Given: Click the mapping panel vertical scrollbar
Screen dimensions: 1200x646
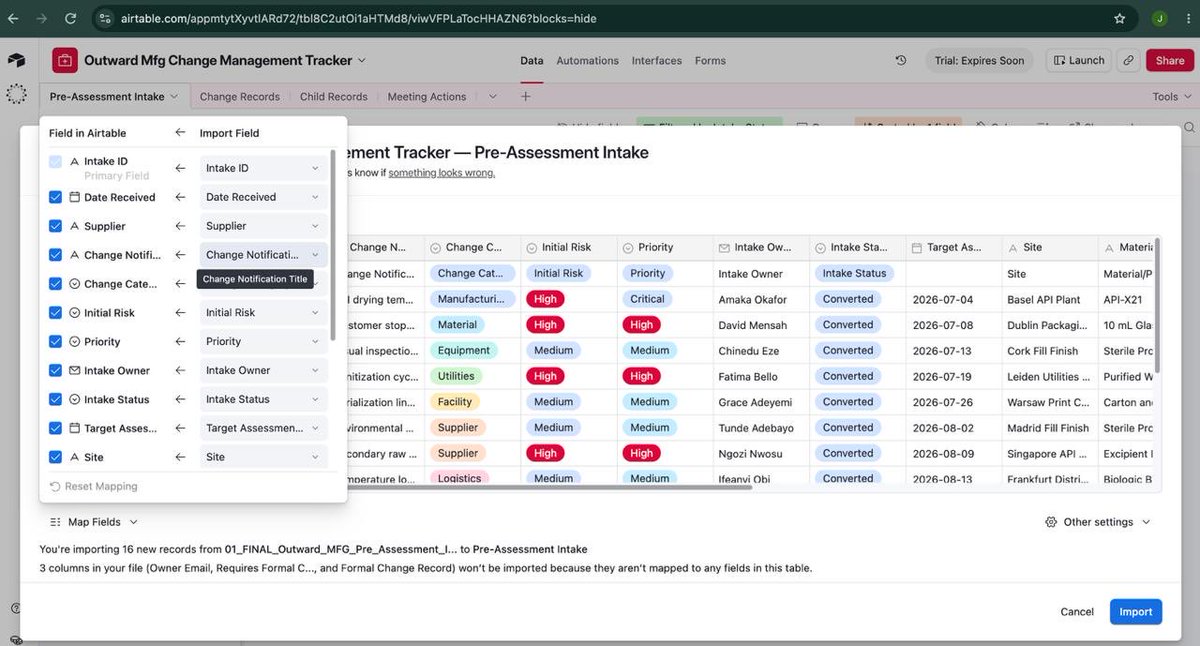Looking at the screenshot, I should pos(333,245).
